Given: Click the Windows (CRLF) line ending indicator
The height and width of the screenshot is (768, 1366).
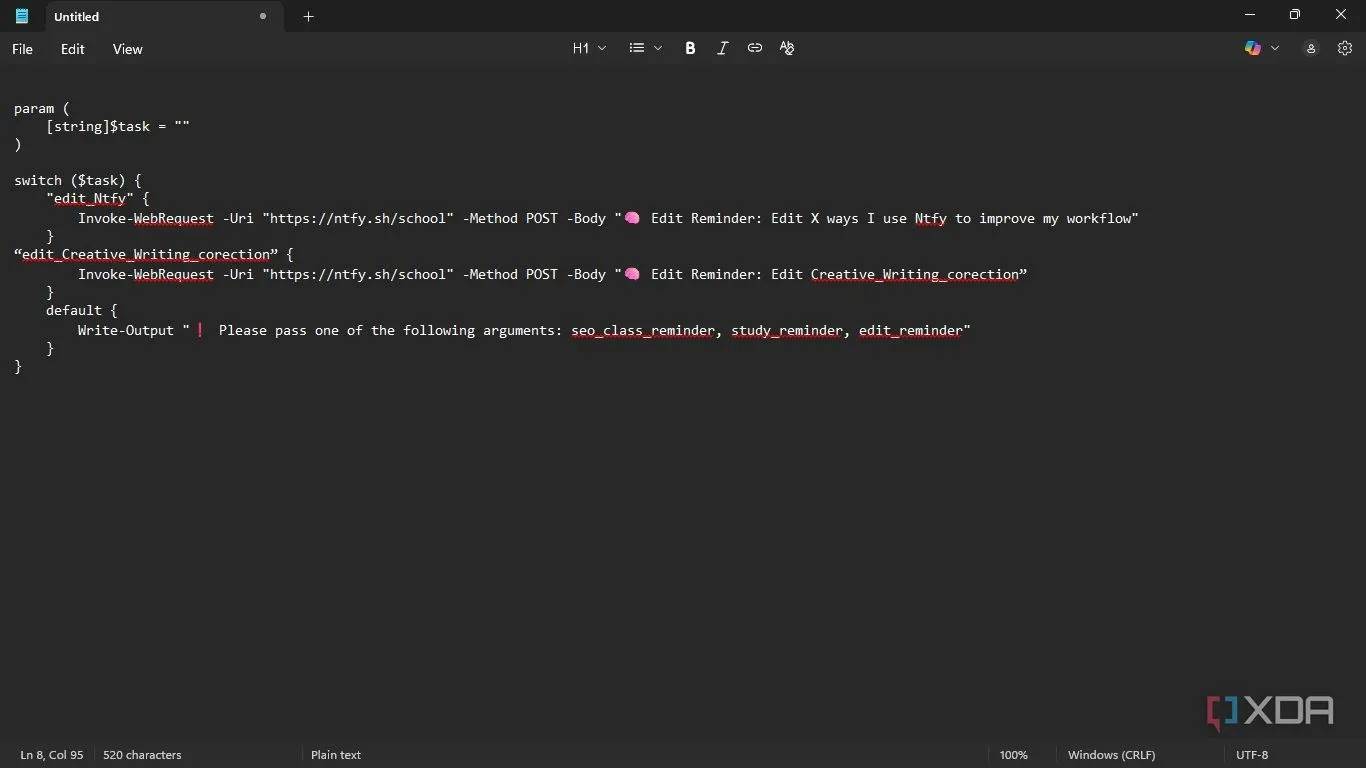Looking at the screenshot, I should [1111, 755].
